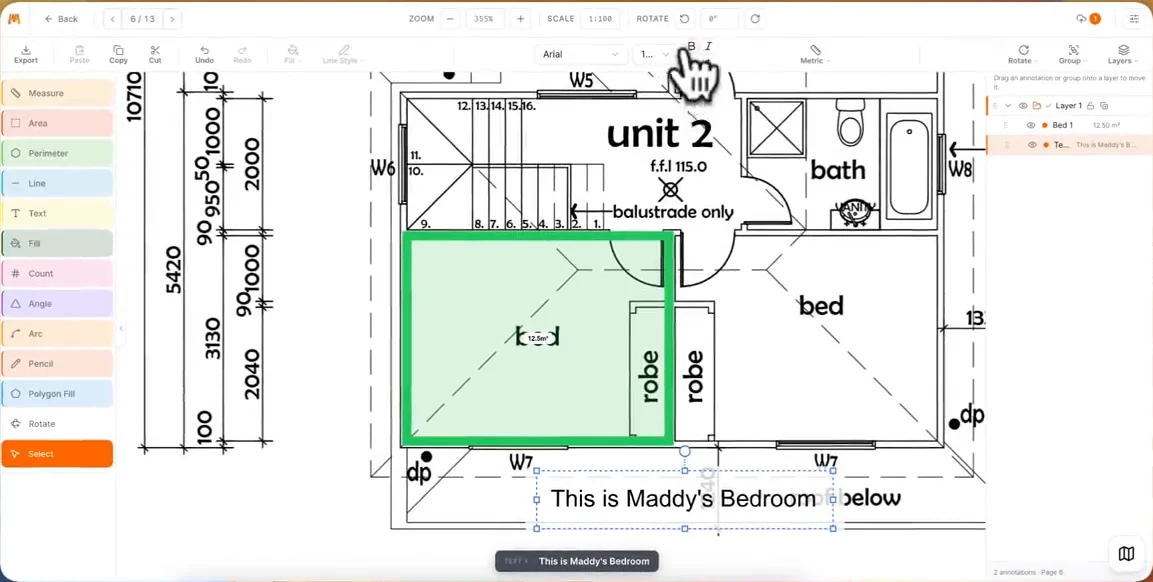Open the Metric units dropdown

tap(815, 54)
